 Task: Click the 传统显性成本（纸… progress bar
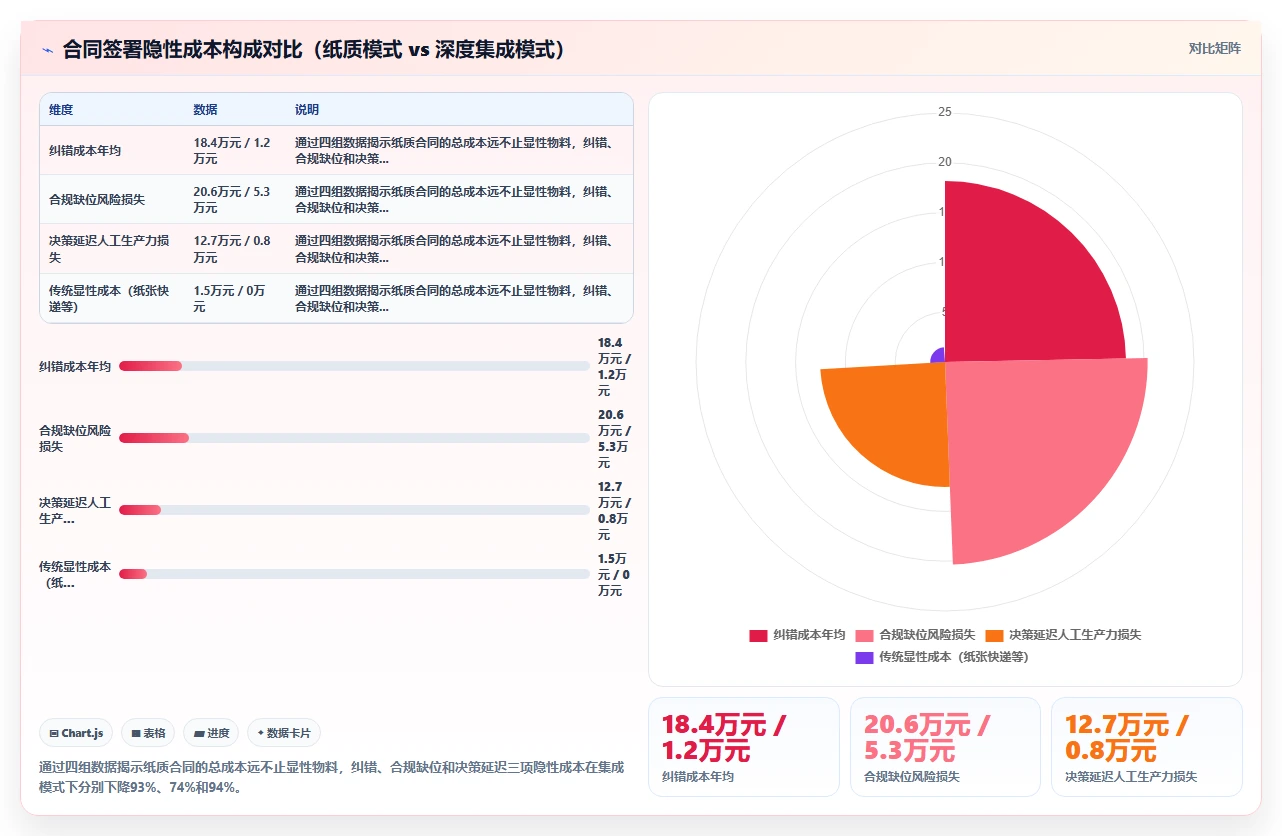click(x=354, y=574)
